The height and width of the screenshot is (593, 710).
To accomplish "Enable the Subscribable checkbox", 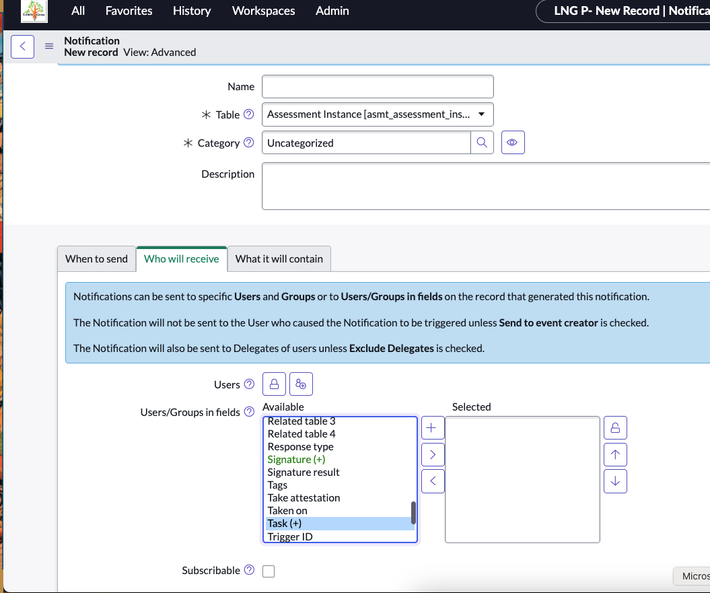I will [x=269, y=571].
